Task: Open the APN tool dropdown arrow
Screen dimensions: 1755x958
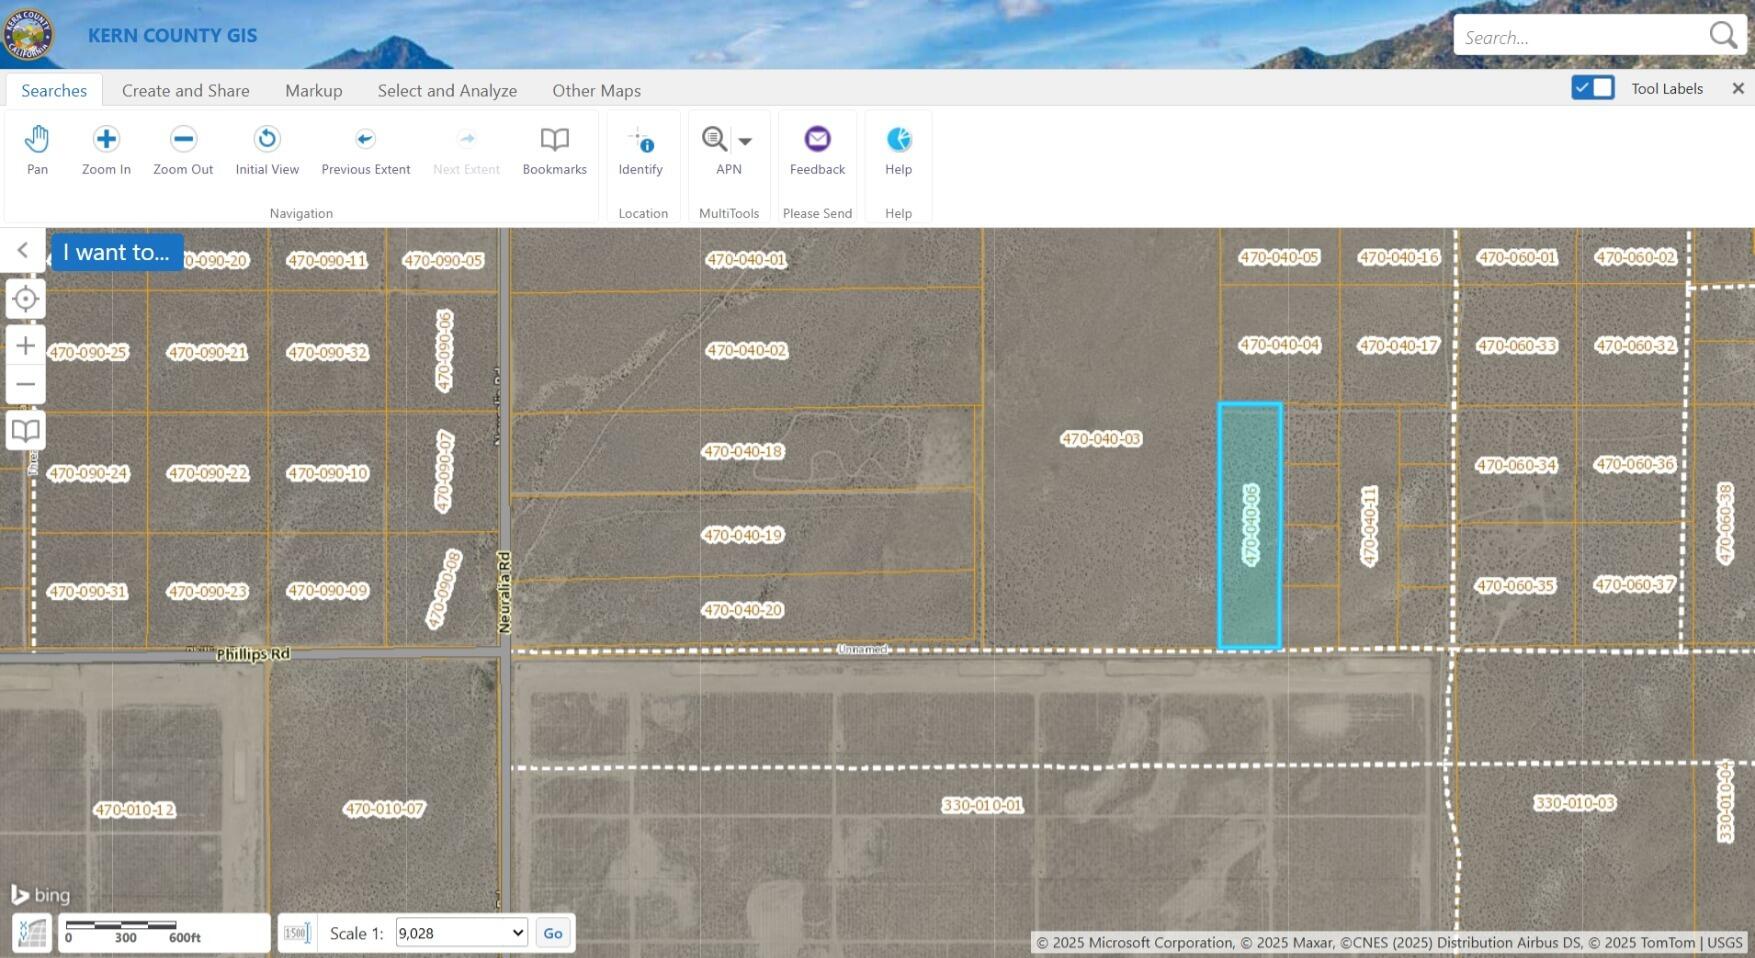Action: [745, 139]
